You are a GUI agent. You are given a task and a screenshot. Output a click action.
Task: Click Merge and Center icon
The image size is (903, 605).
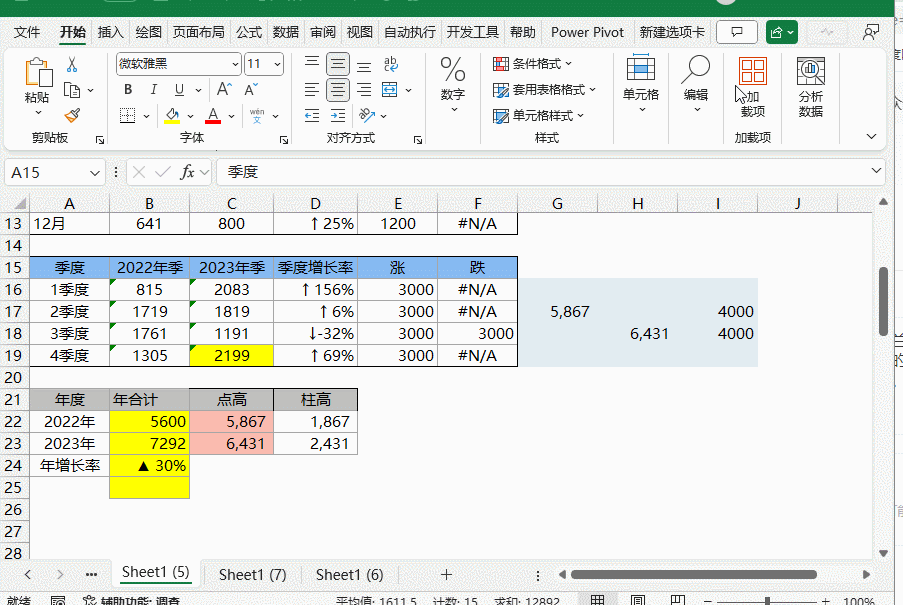390,90
